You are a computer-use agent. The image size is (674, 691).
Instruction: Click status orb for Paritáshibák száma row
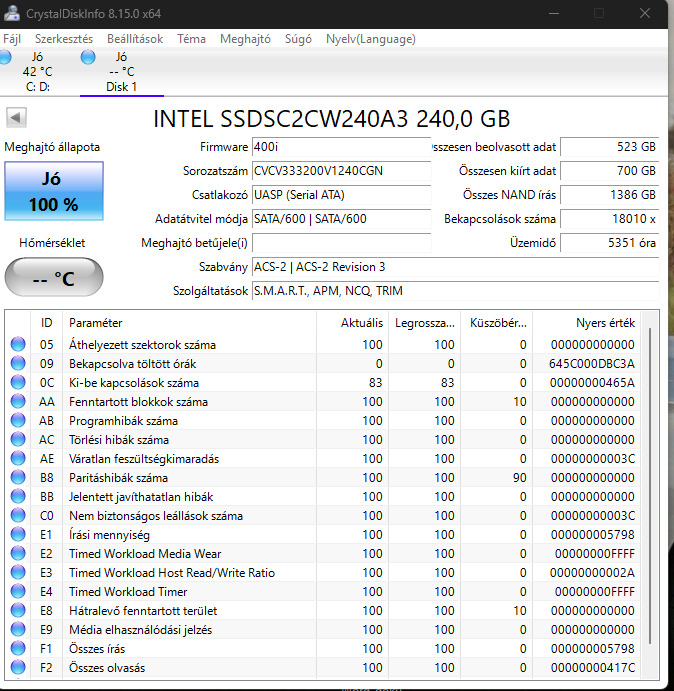coord(18,478)
